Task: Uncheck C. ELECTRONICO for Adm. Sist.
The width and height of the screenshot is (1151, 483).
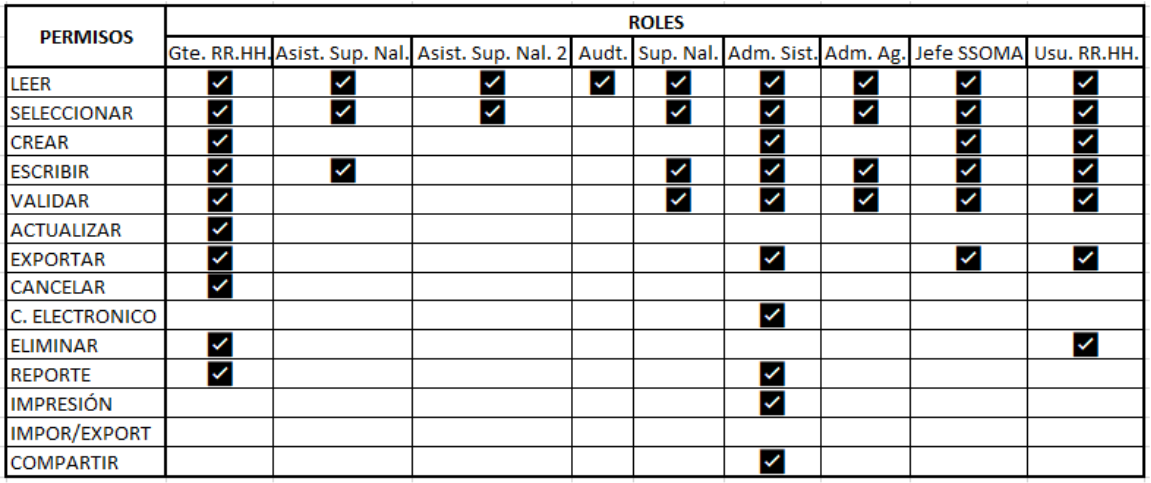Action: [771, 317]
